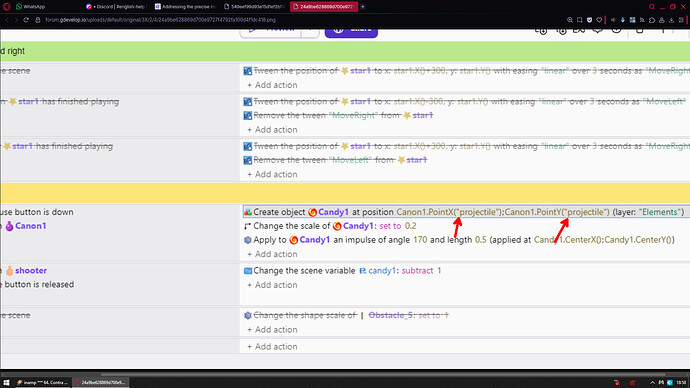This screenshot has width=690, height=388.
Task: Click the tween icon of Remove the tween "MoveRight"
Action: click(x=248, y=115)
